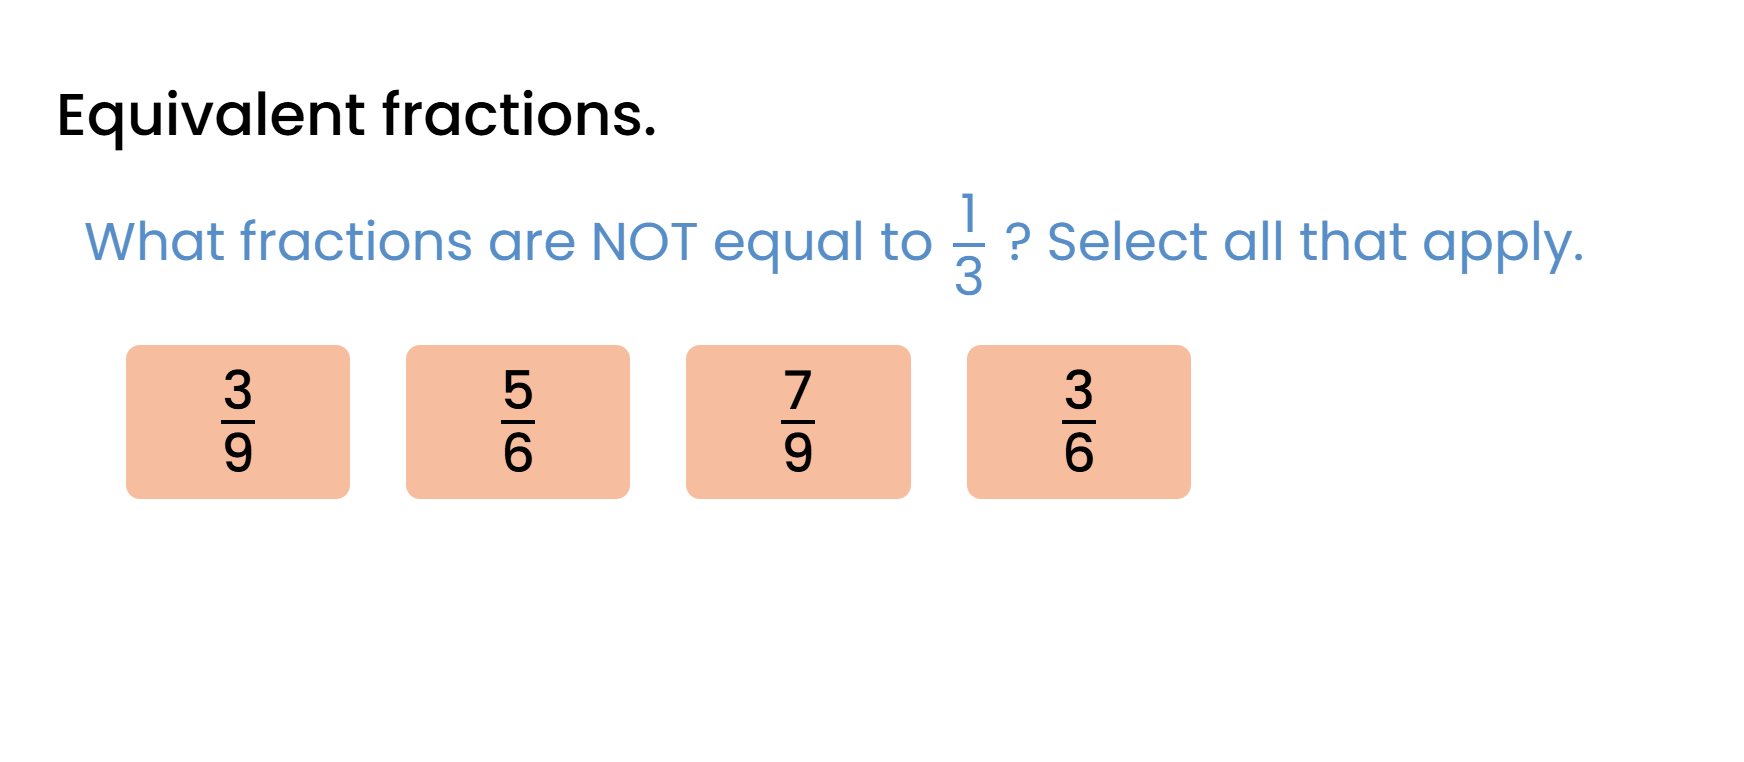Click the "Select all that apply." text

point(1315,243)
